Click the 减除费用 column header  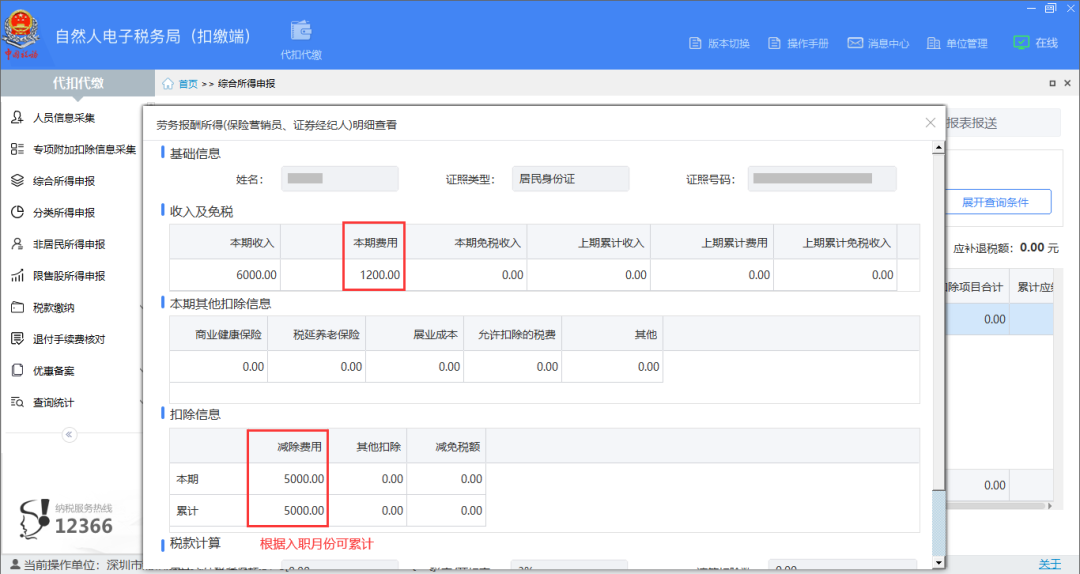pyautogui.click(x=299, y=447)
